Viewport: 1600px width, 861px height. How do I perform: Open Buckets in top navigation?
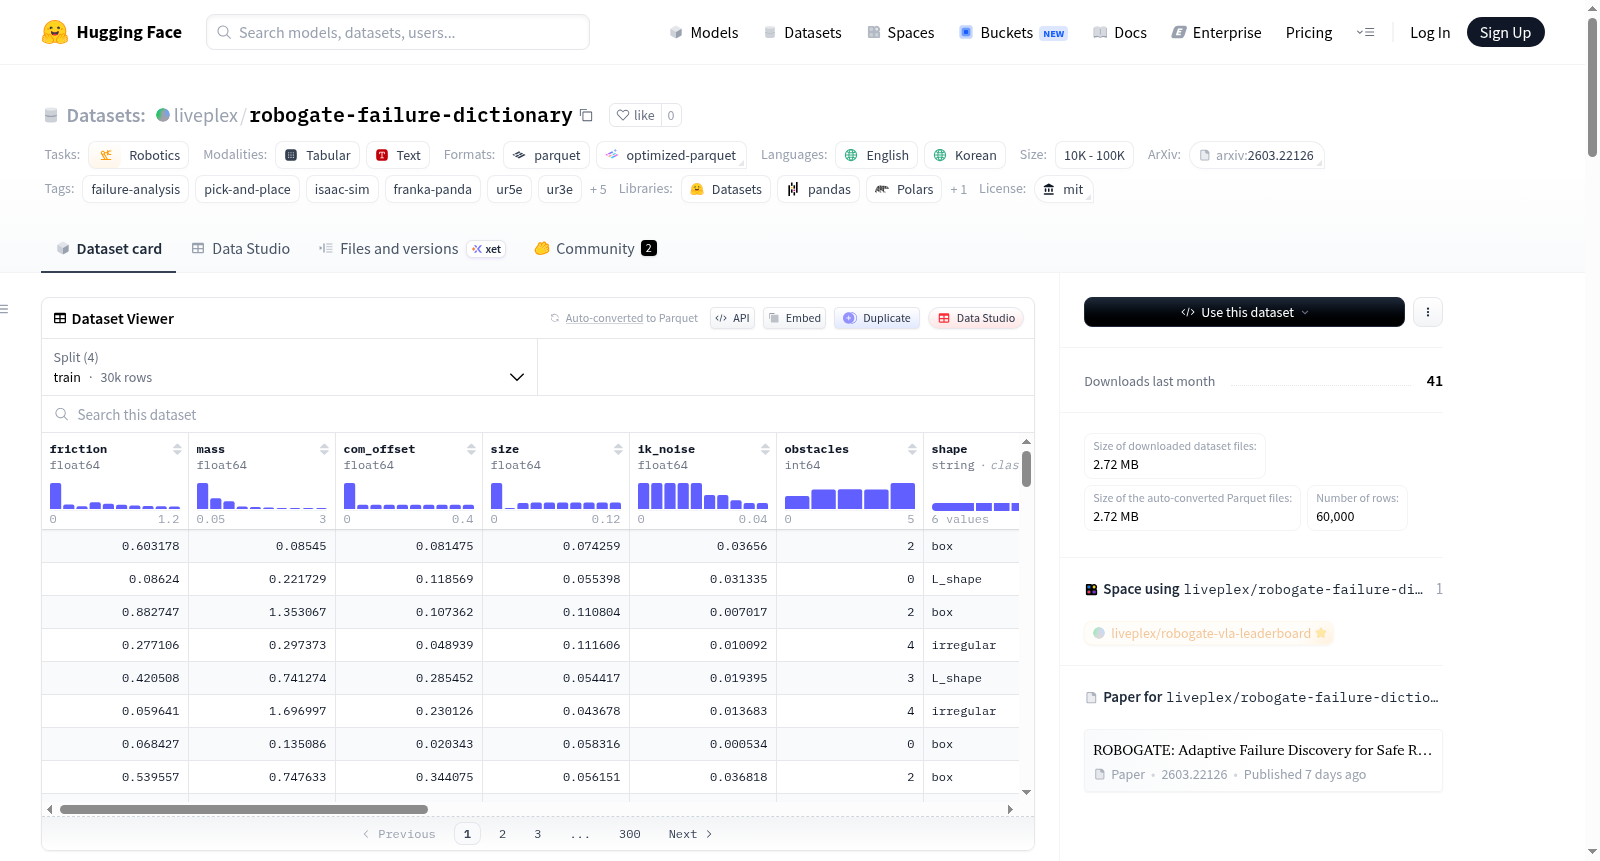[1013, 33]
